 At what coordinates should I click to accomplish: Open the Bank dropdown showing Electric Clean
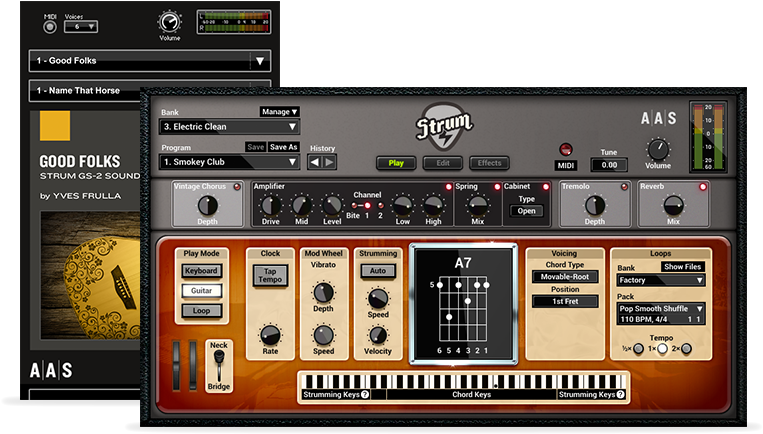coord(229,127)
